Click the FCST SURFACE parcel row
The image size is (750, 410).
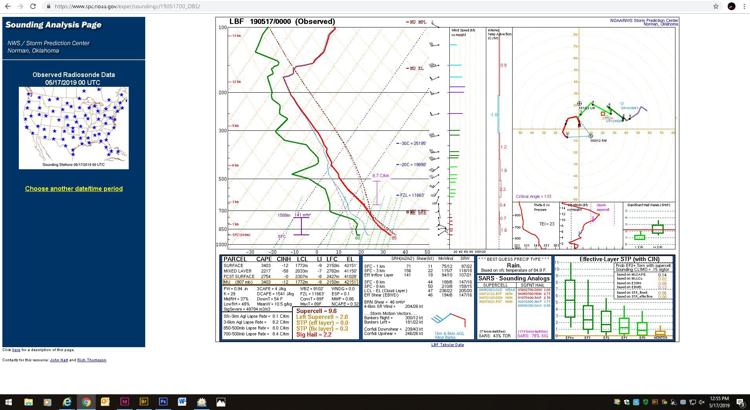[x=291, y=277]
